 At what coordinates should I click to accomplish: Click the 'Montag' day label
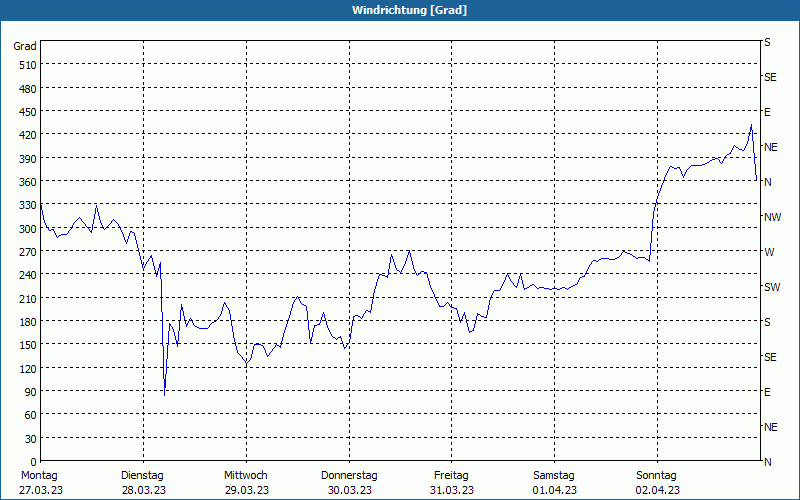tap(39, 476)
